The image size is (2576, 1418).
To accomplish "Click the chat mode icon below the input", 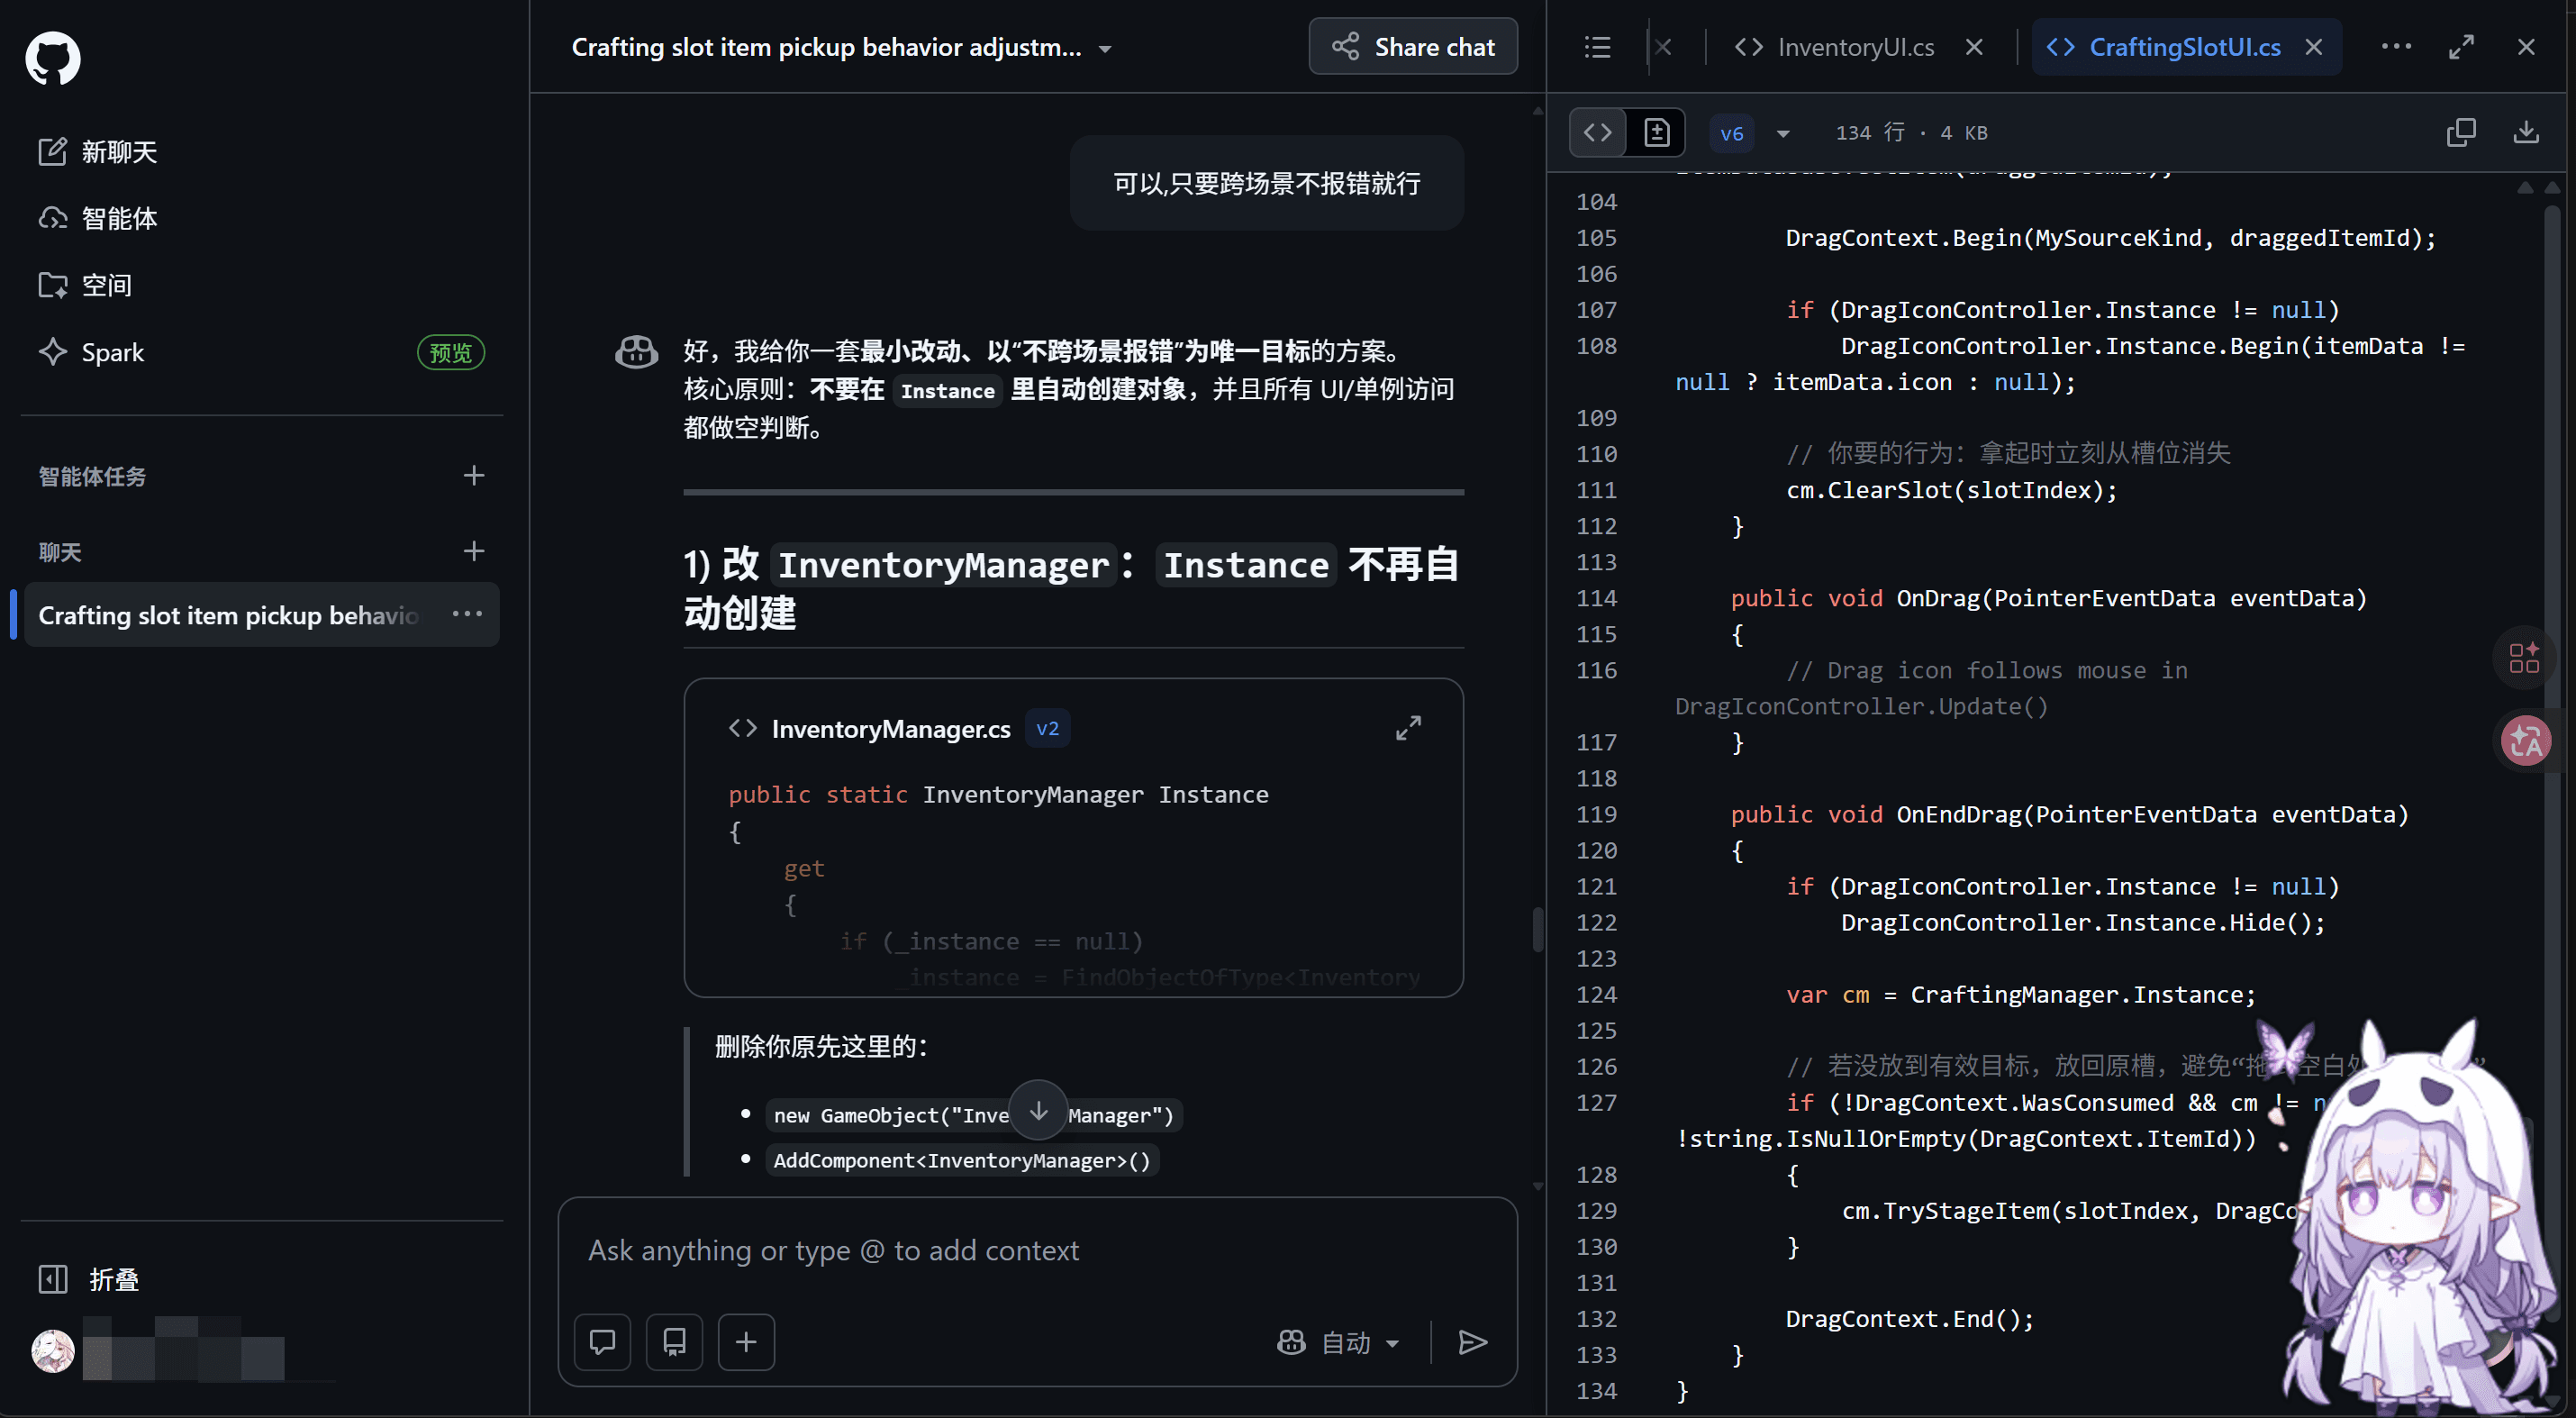I will tap(602, 1342).
